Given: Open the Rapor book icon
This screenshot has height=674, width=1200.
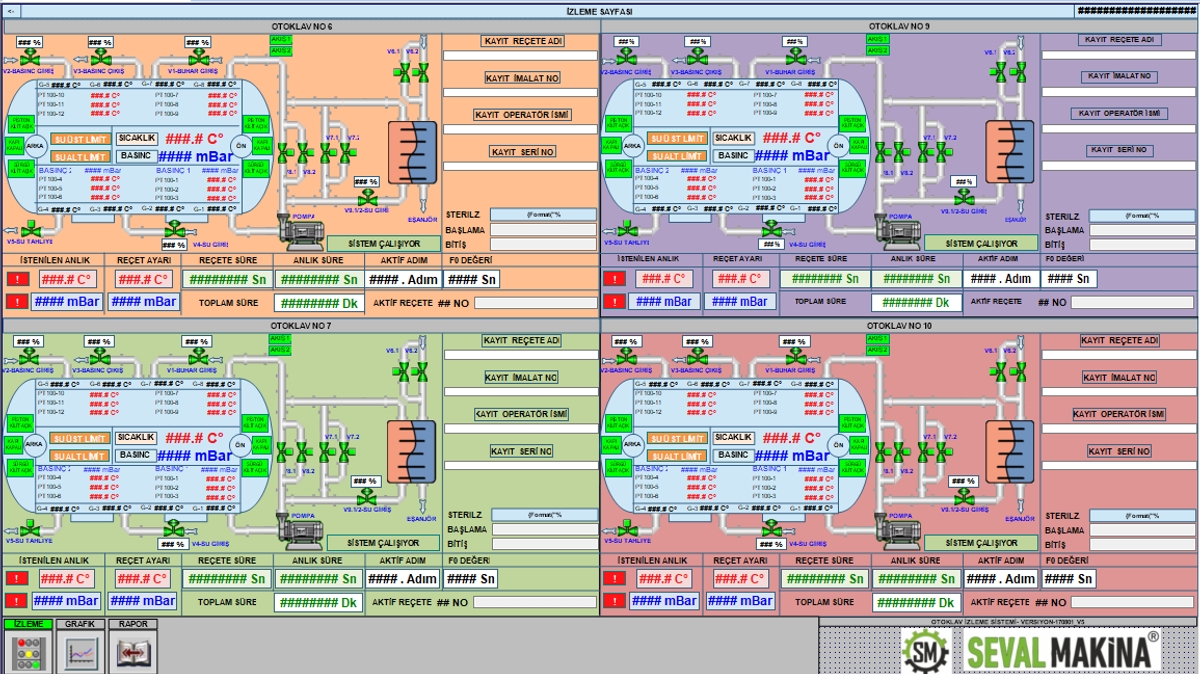Looking at the screenshot, I should (x=132, y=652).
